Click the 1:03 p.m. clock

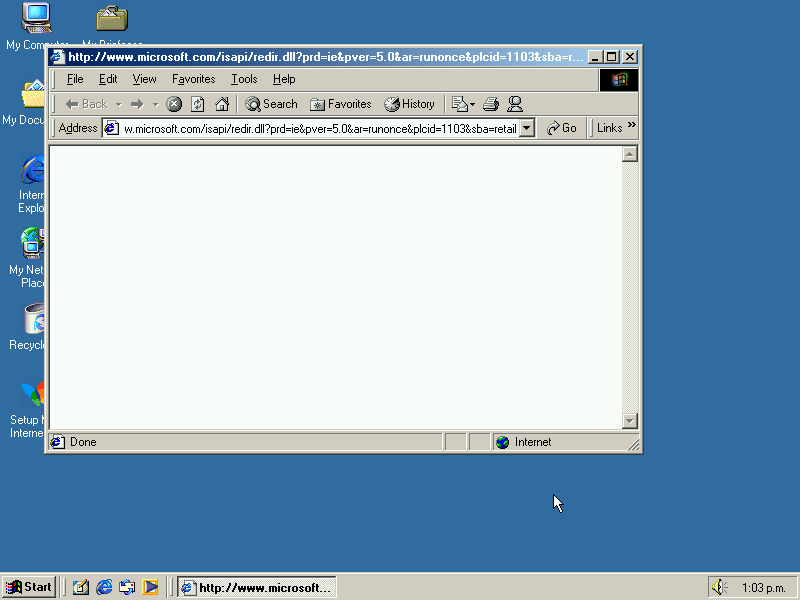(x=763, y=588)
